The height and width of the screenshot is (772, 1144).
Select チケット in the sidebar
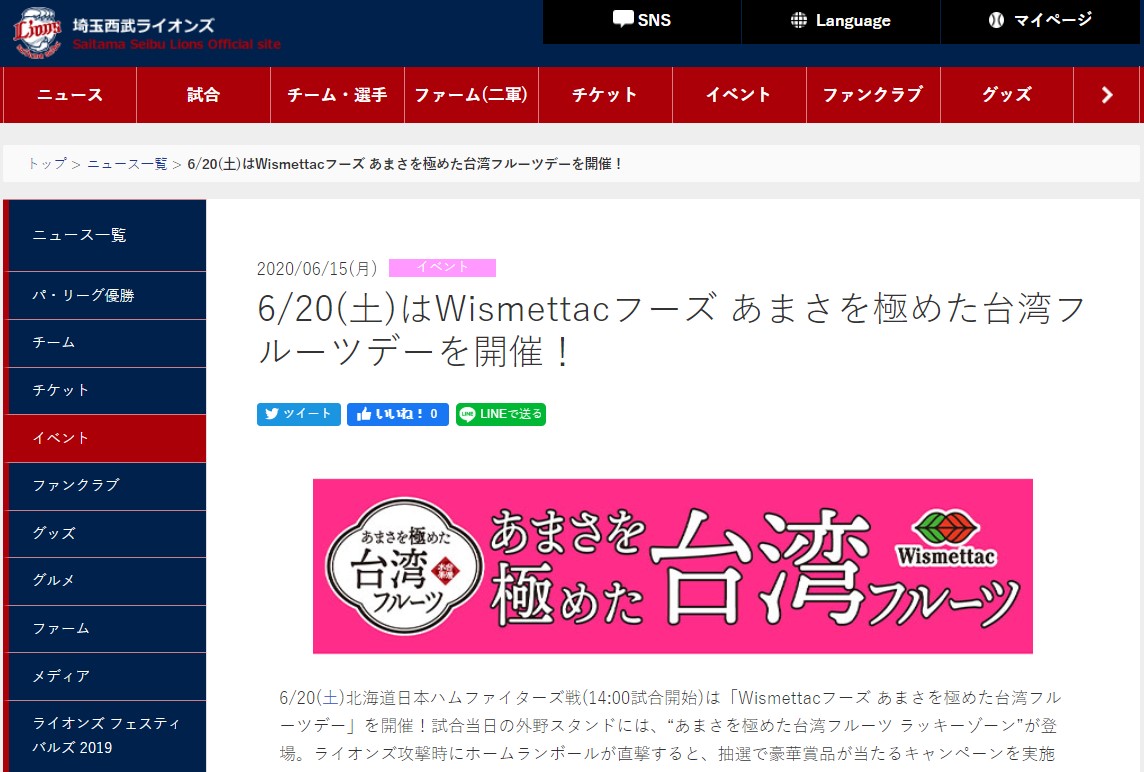pyautogui.click(x=105, y=390)
